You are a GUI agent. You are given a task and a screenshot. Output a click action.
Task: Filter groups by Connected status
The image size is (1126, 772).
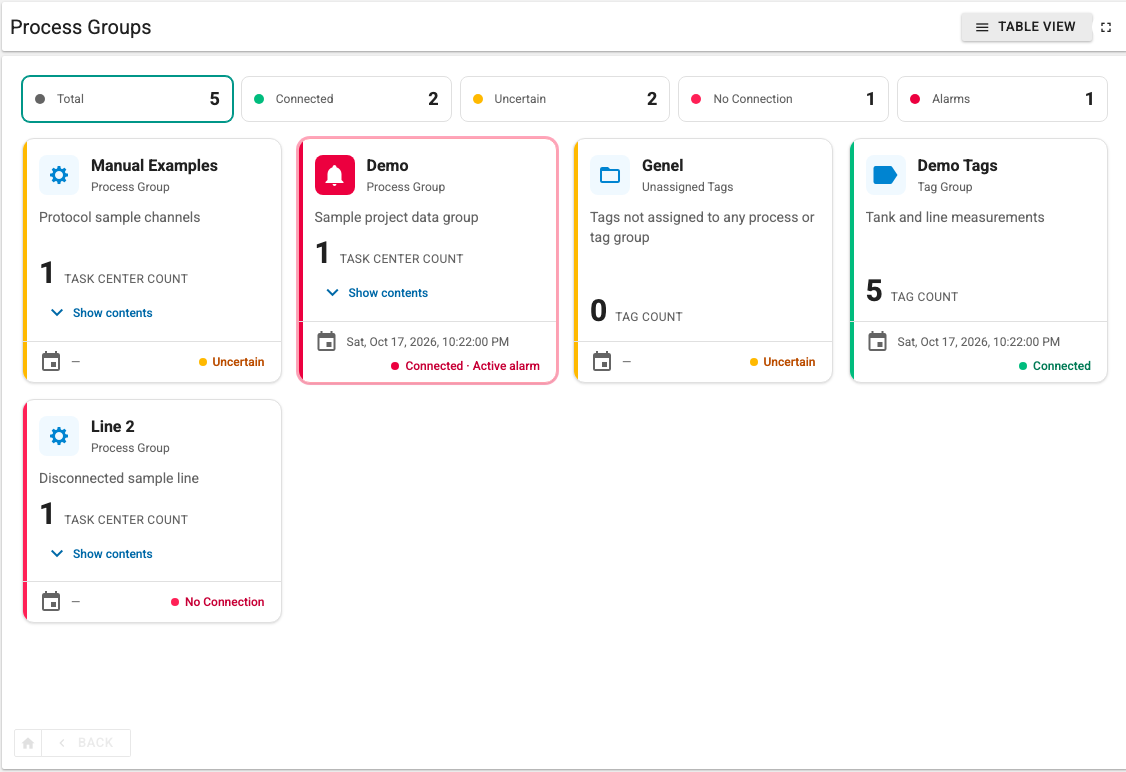[346, 99]
